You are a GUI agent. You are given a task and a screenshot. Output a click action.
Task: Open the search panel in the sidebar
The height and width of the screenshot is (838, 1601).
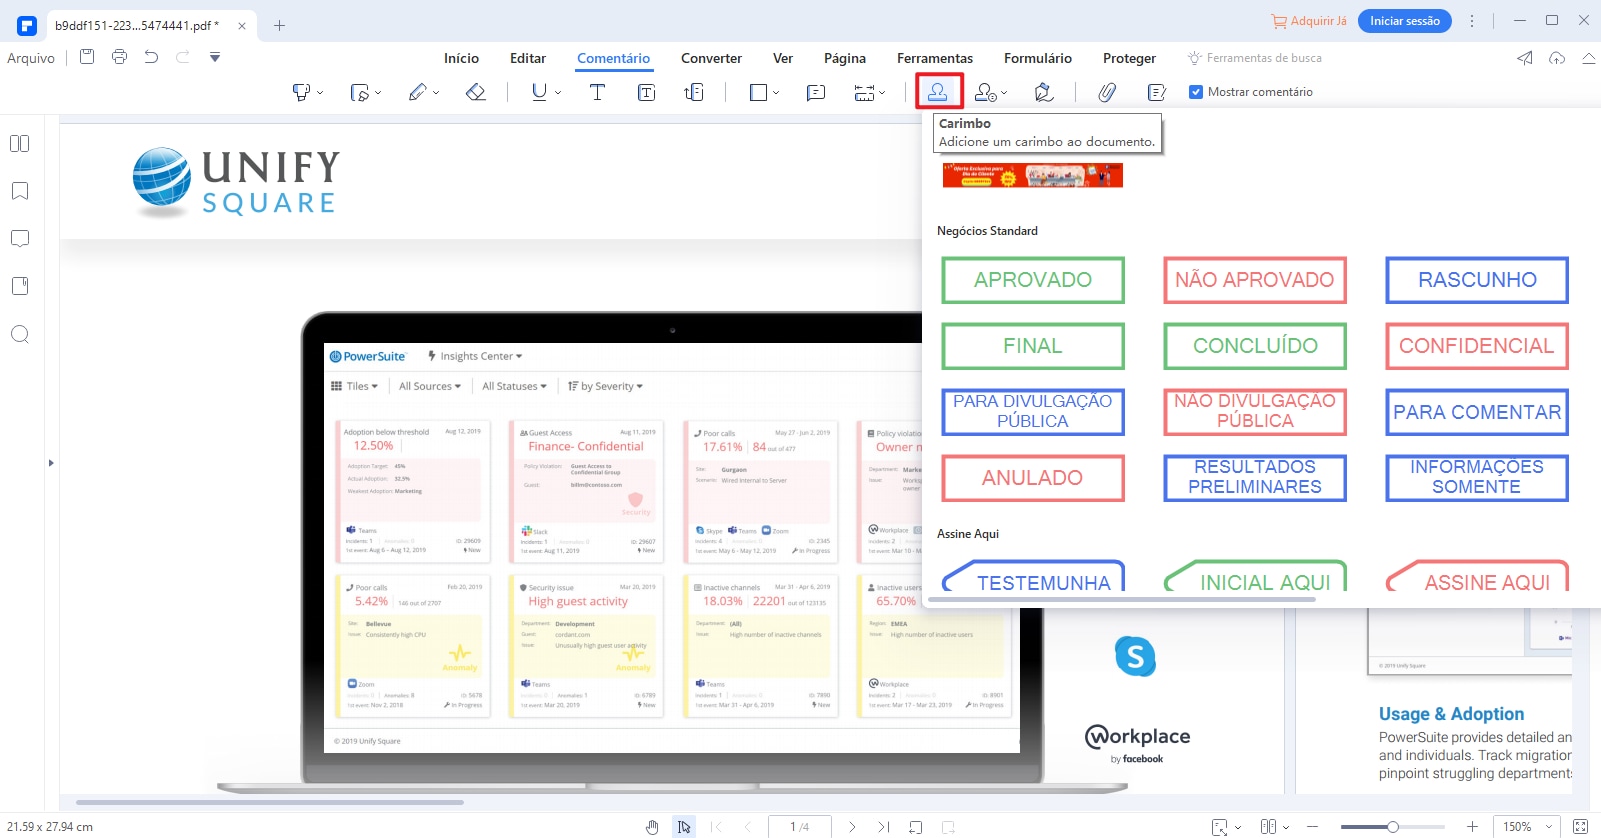[19, 334]
